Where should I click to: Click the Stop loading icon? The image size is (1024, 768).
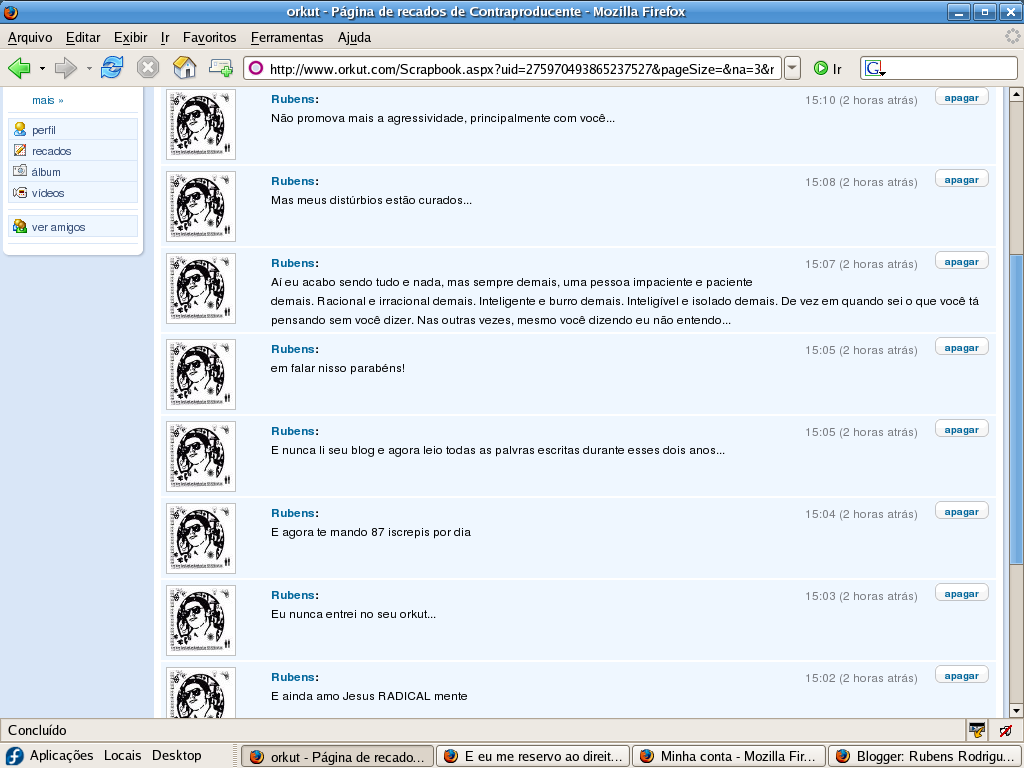point(148,67)
